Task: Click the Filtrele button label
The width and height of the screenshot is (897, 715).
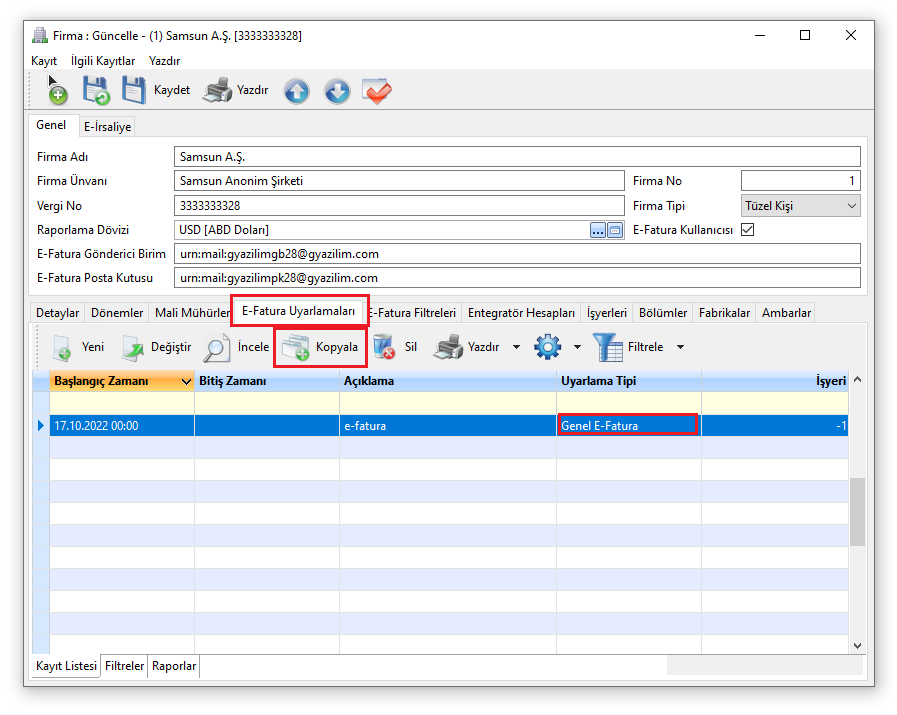Action: click(645, 347)
